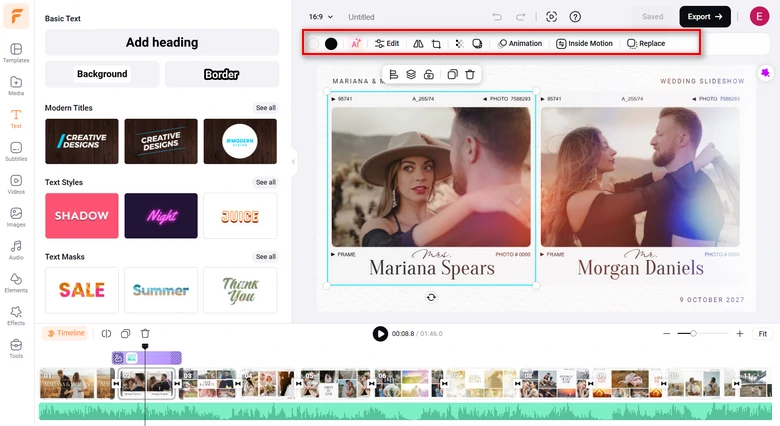
Task: Click Add heading text option
Action: click(x=162, y=42)
